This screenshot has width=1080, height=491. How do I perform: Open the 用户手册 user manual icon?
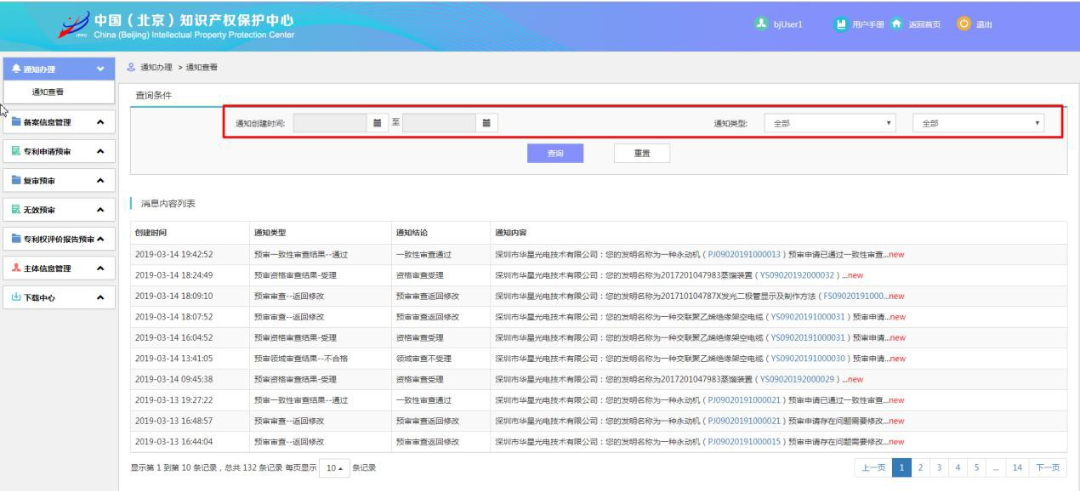[x=841, y=24]
